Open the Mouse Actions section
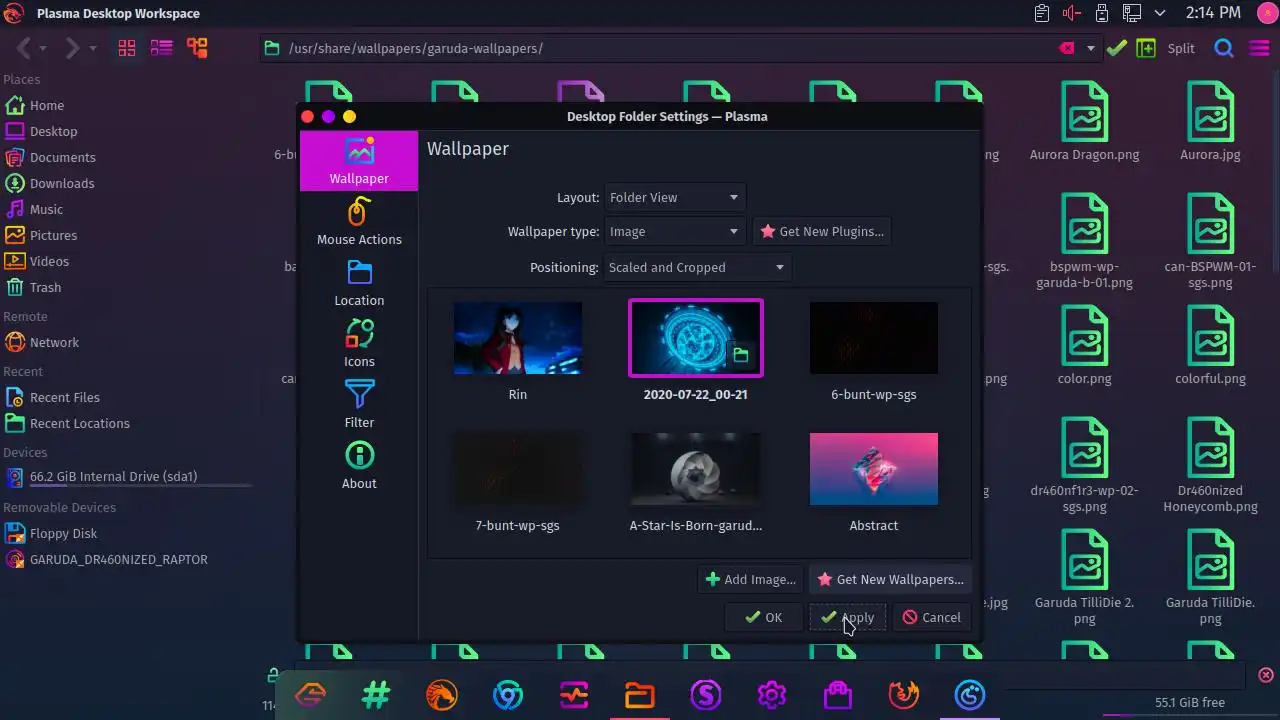Screen dimensions: 1280x720 [359, 222]
